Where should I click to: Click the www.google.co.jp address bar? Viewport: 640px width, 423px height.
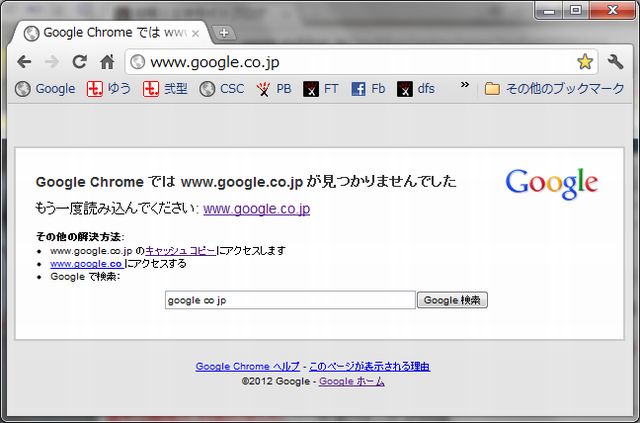359,62
